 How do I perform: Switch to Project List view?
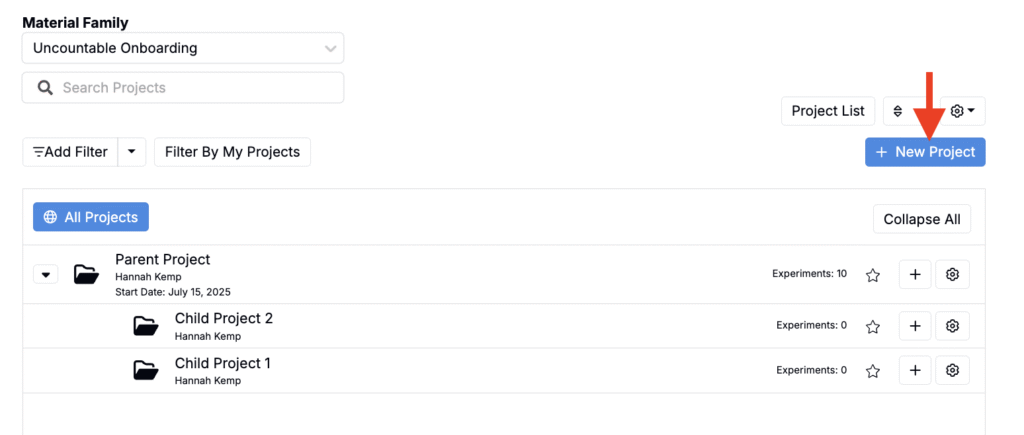point(828,111)
